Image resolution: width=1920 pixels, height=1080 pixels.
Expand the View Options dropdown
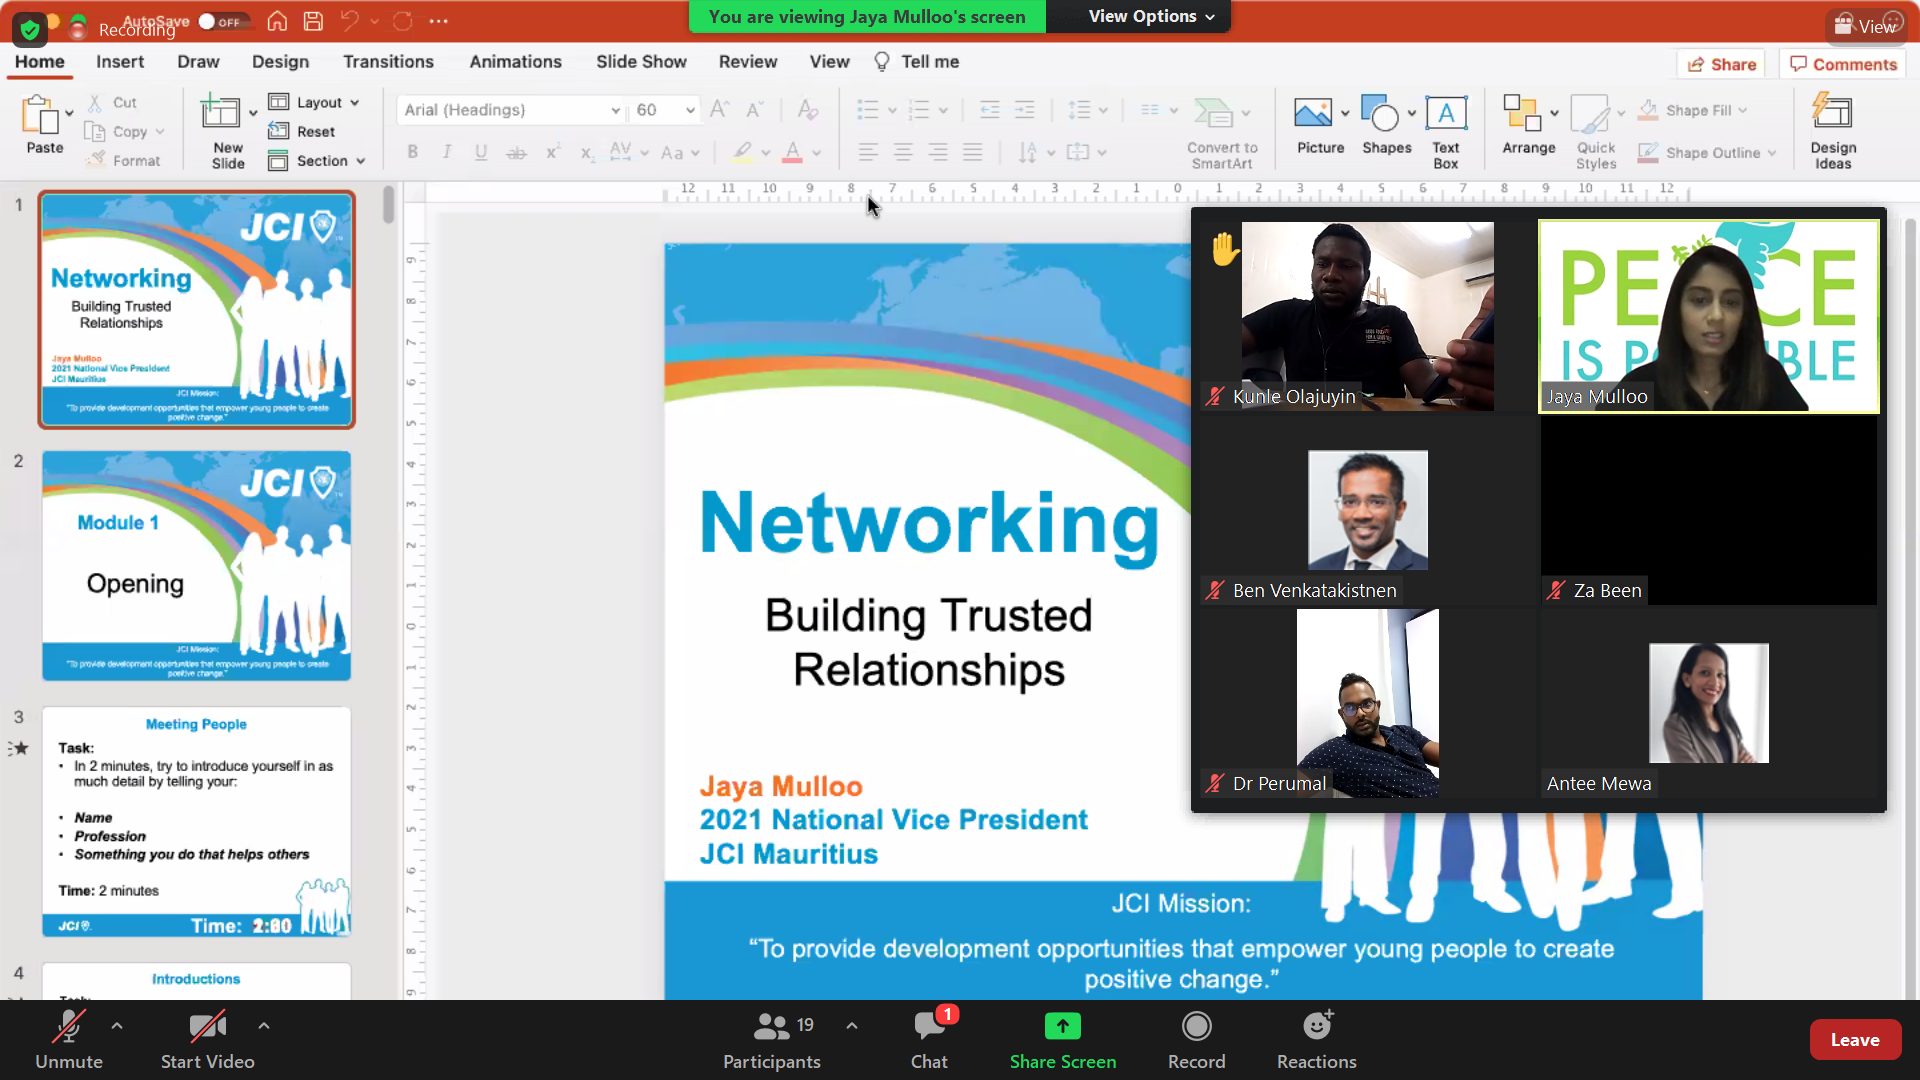[x=1151, y=16]
